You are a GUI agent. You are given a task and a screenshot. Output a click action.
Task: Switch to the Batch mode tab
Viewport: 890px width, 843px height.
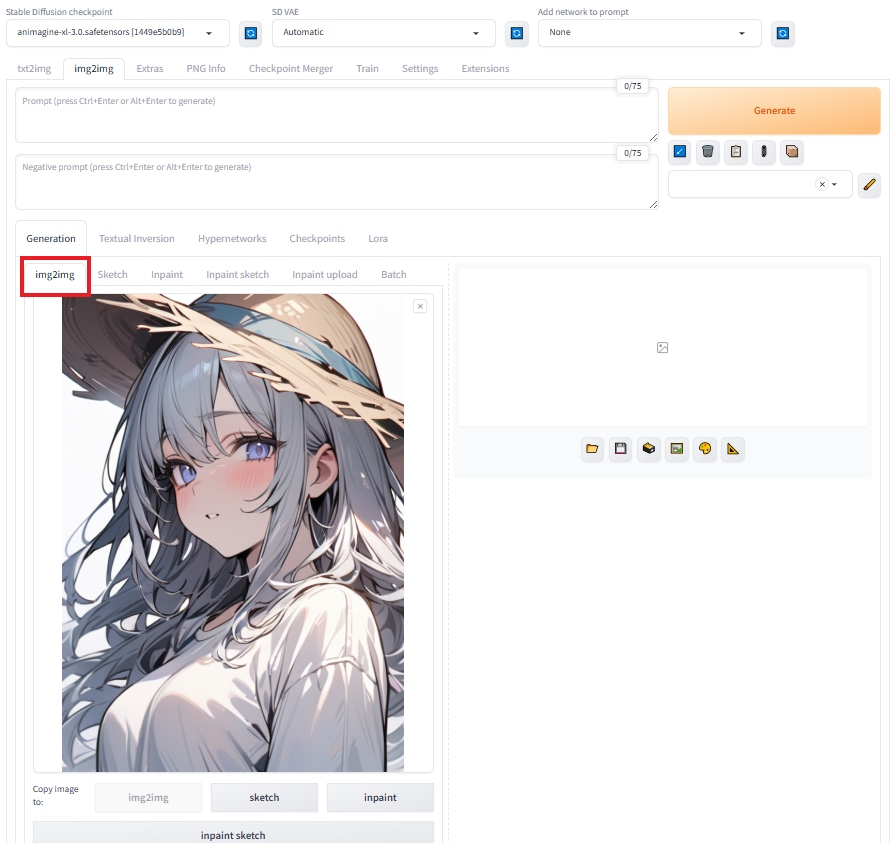pos(394,275)
